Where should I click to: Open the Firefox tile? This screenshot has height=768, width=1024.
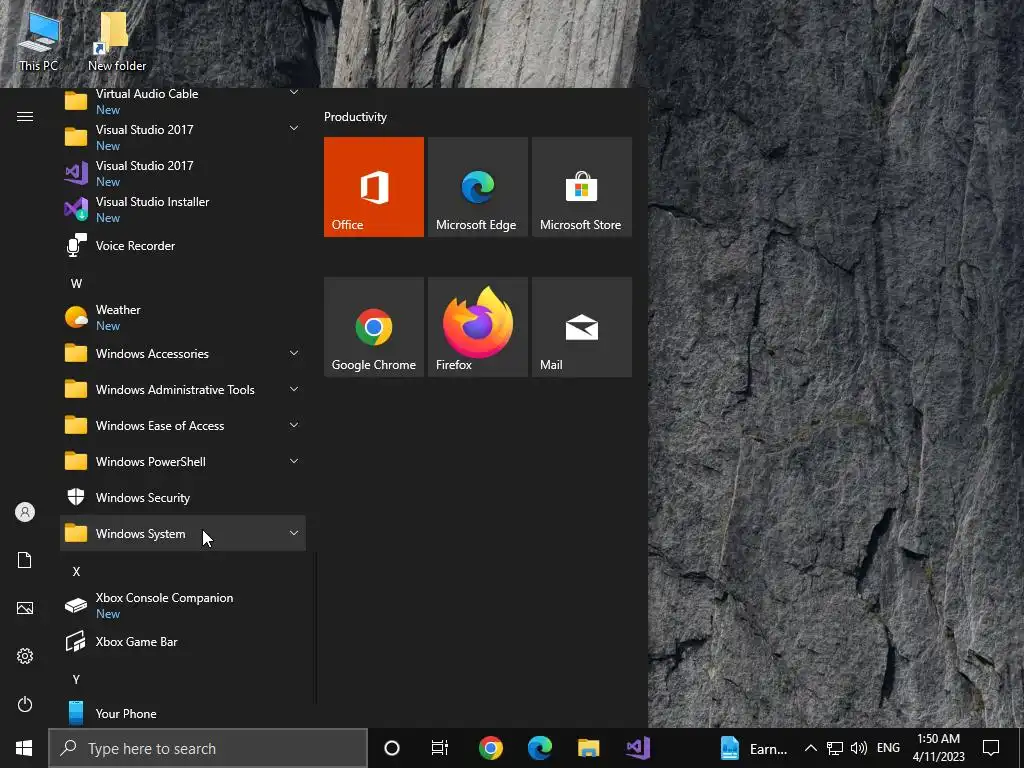(x=477, y=327)
